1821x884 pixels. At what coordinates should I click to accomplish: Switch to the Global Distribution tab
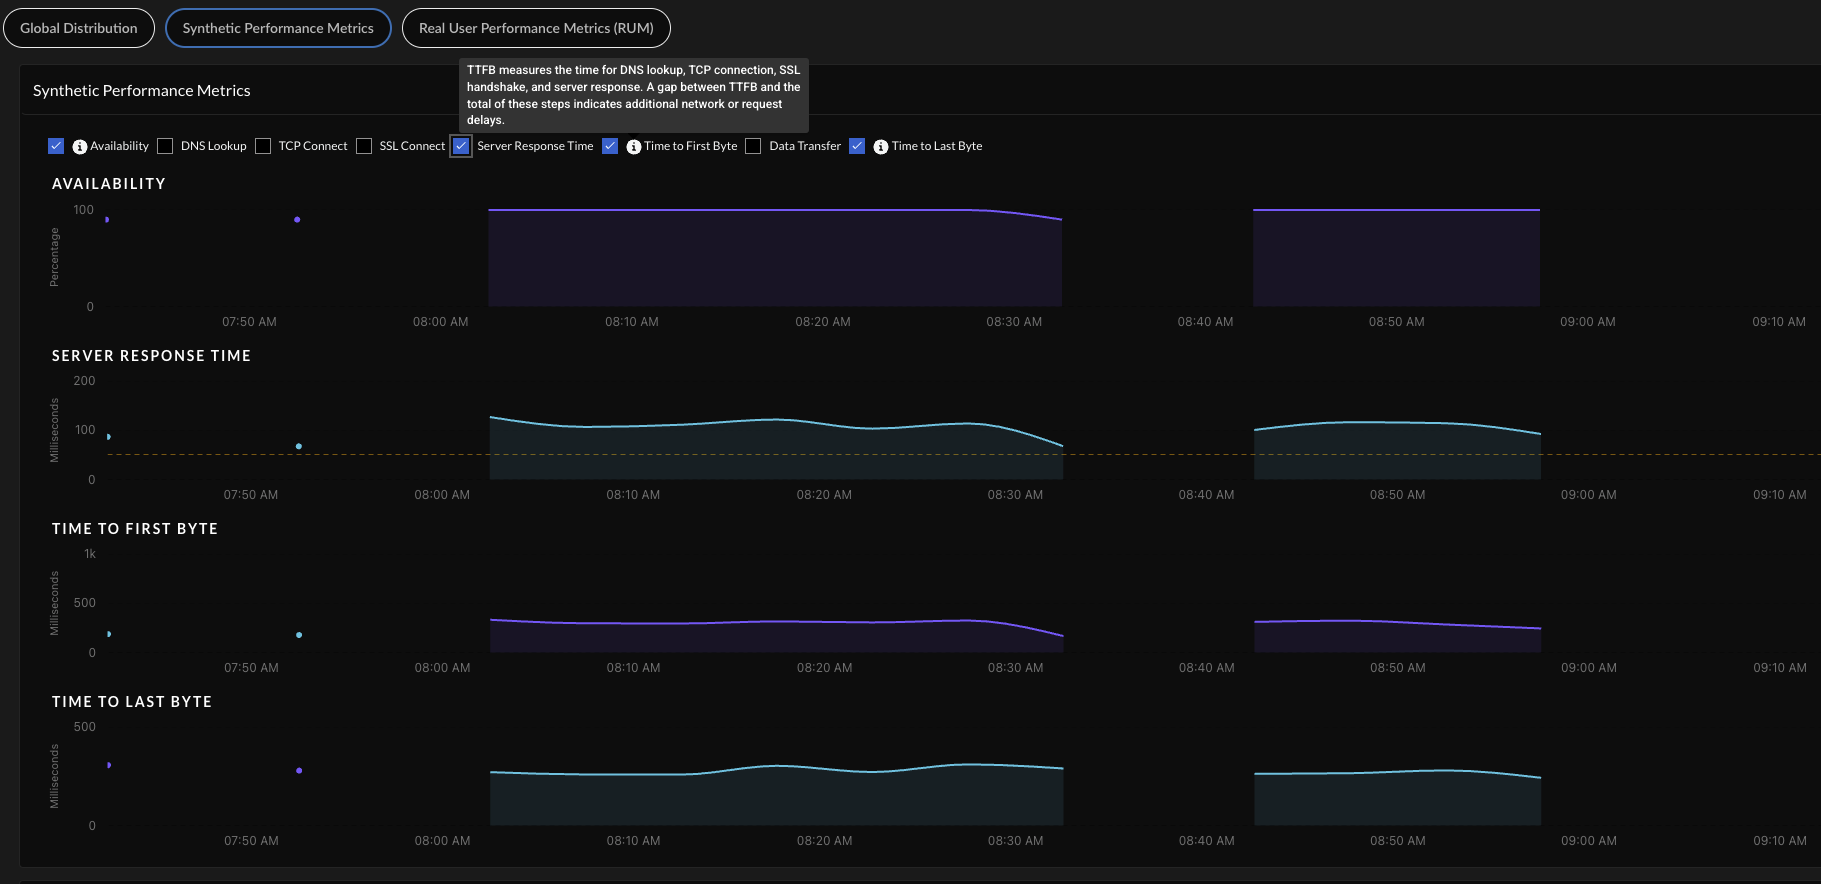point(79,28)
